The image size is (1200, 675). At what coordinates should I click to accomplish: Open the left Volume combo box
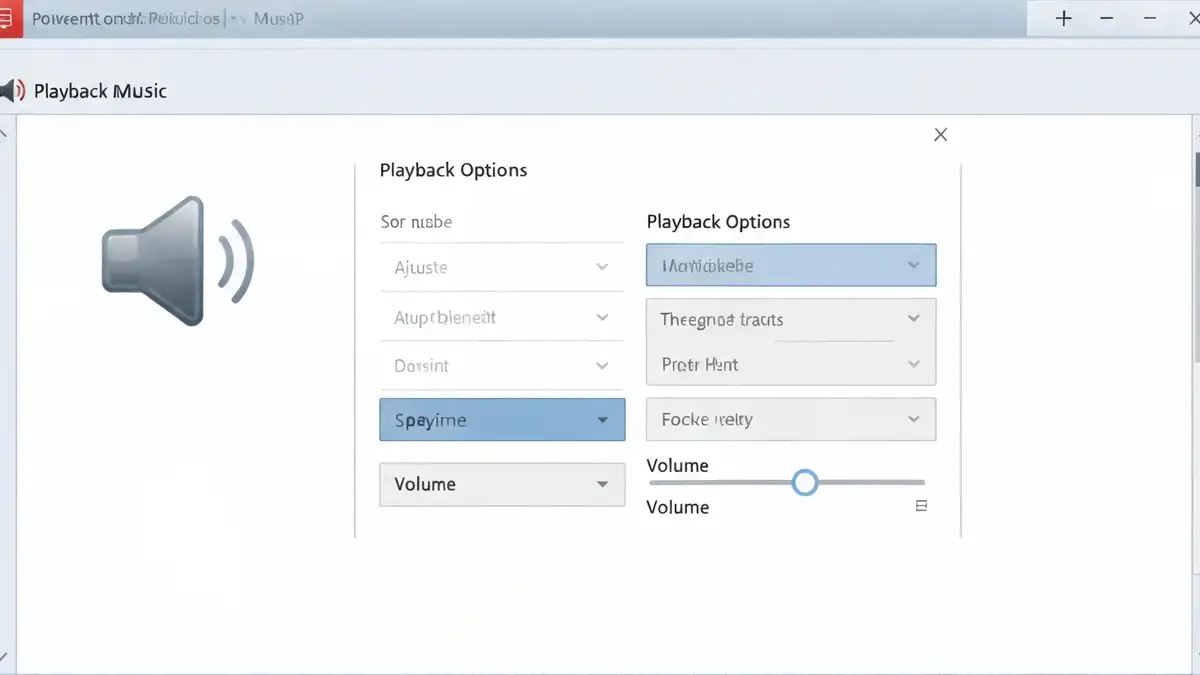pyautogui.click(x=502, y=484)
